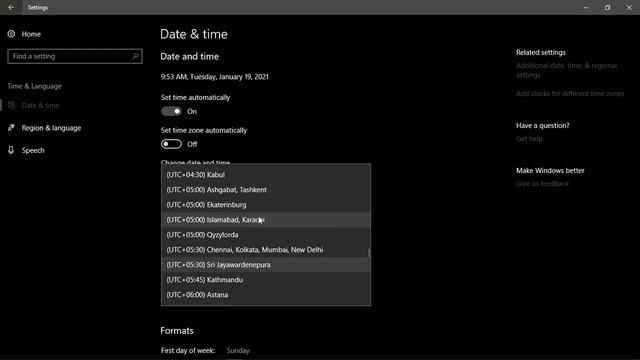640x360 pixels.
Task: Open Speech microphone icon
Action: [x=11, y=150]
